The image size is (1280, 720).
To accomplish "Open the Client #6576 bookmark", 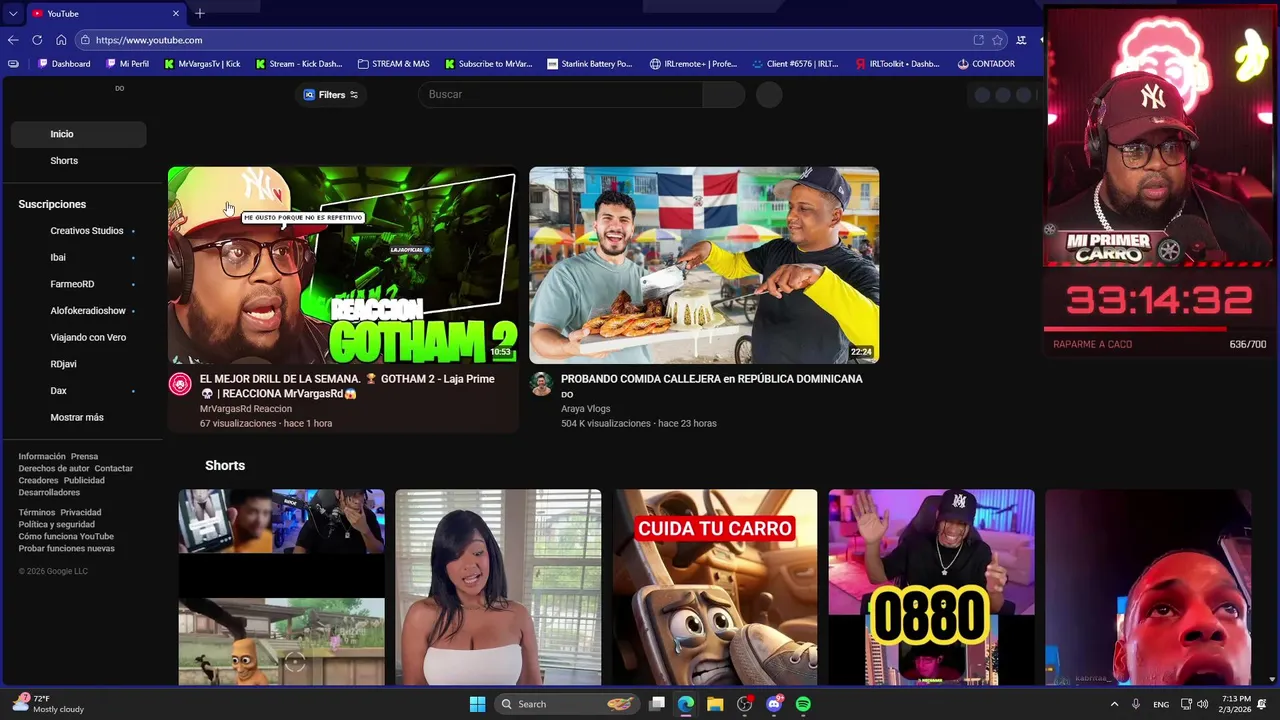I will tap(796, 64).
